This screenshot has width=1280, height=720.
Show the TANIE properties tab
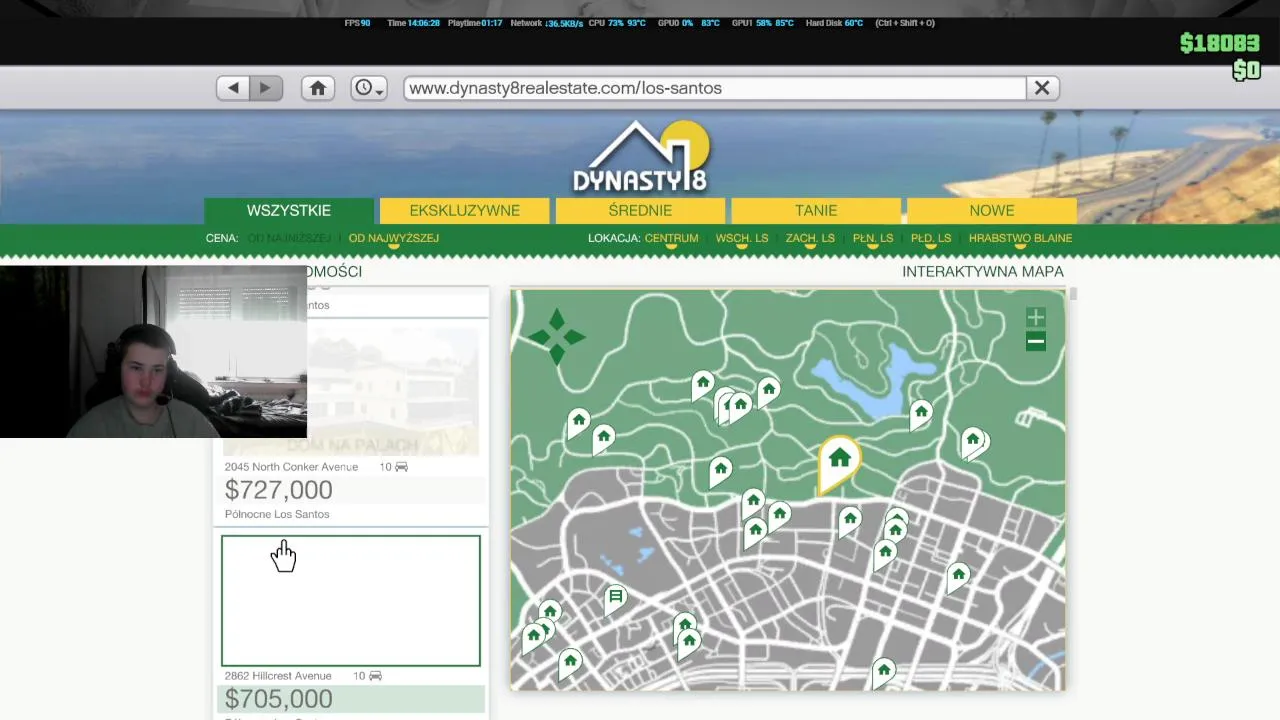(816, 210)
